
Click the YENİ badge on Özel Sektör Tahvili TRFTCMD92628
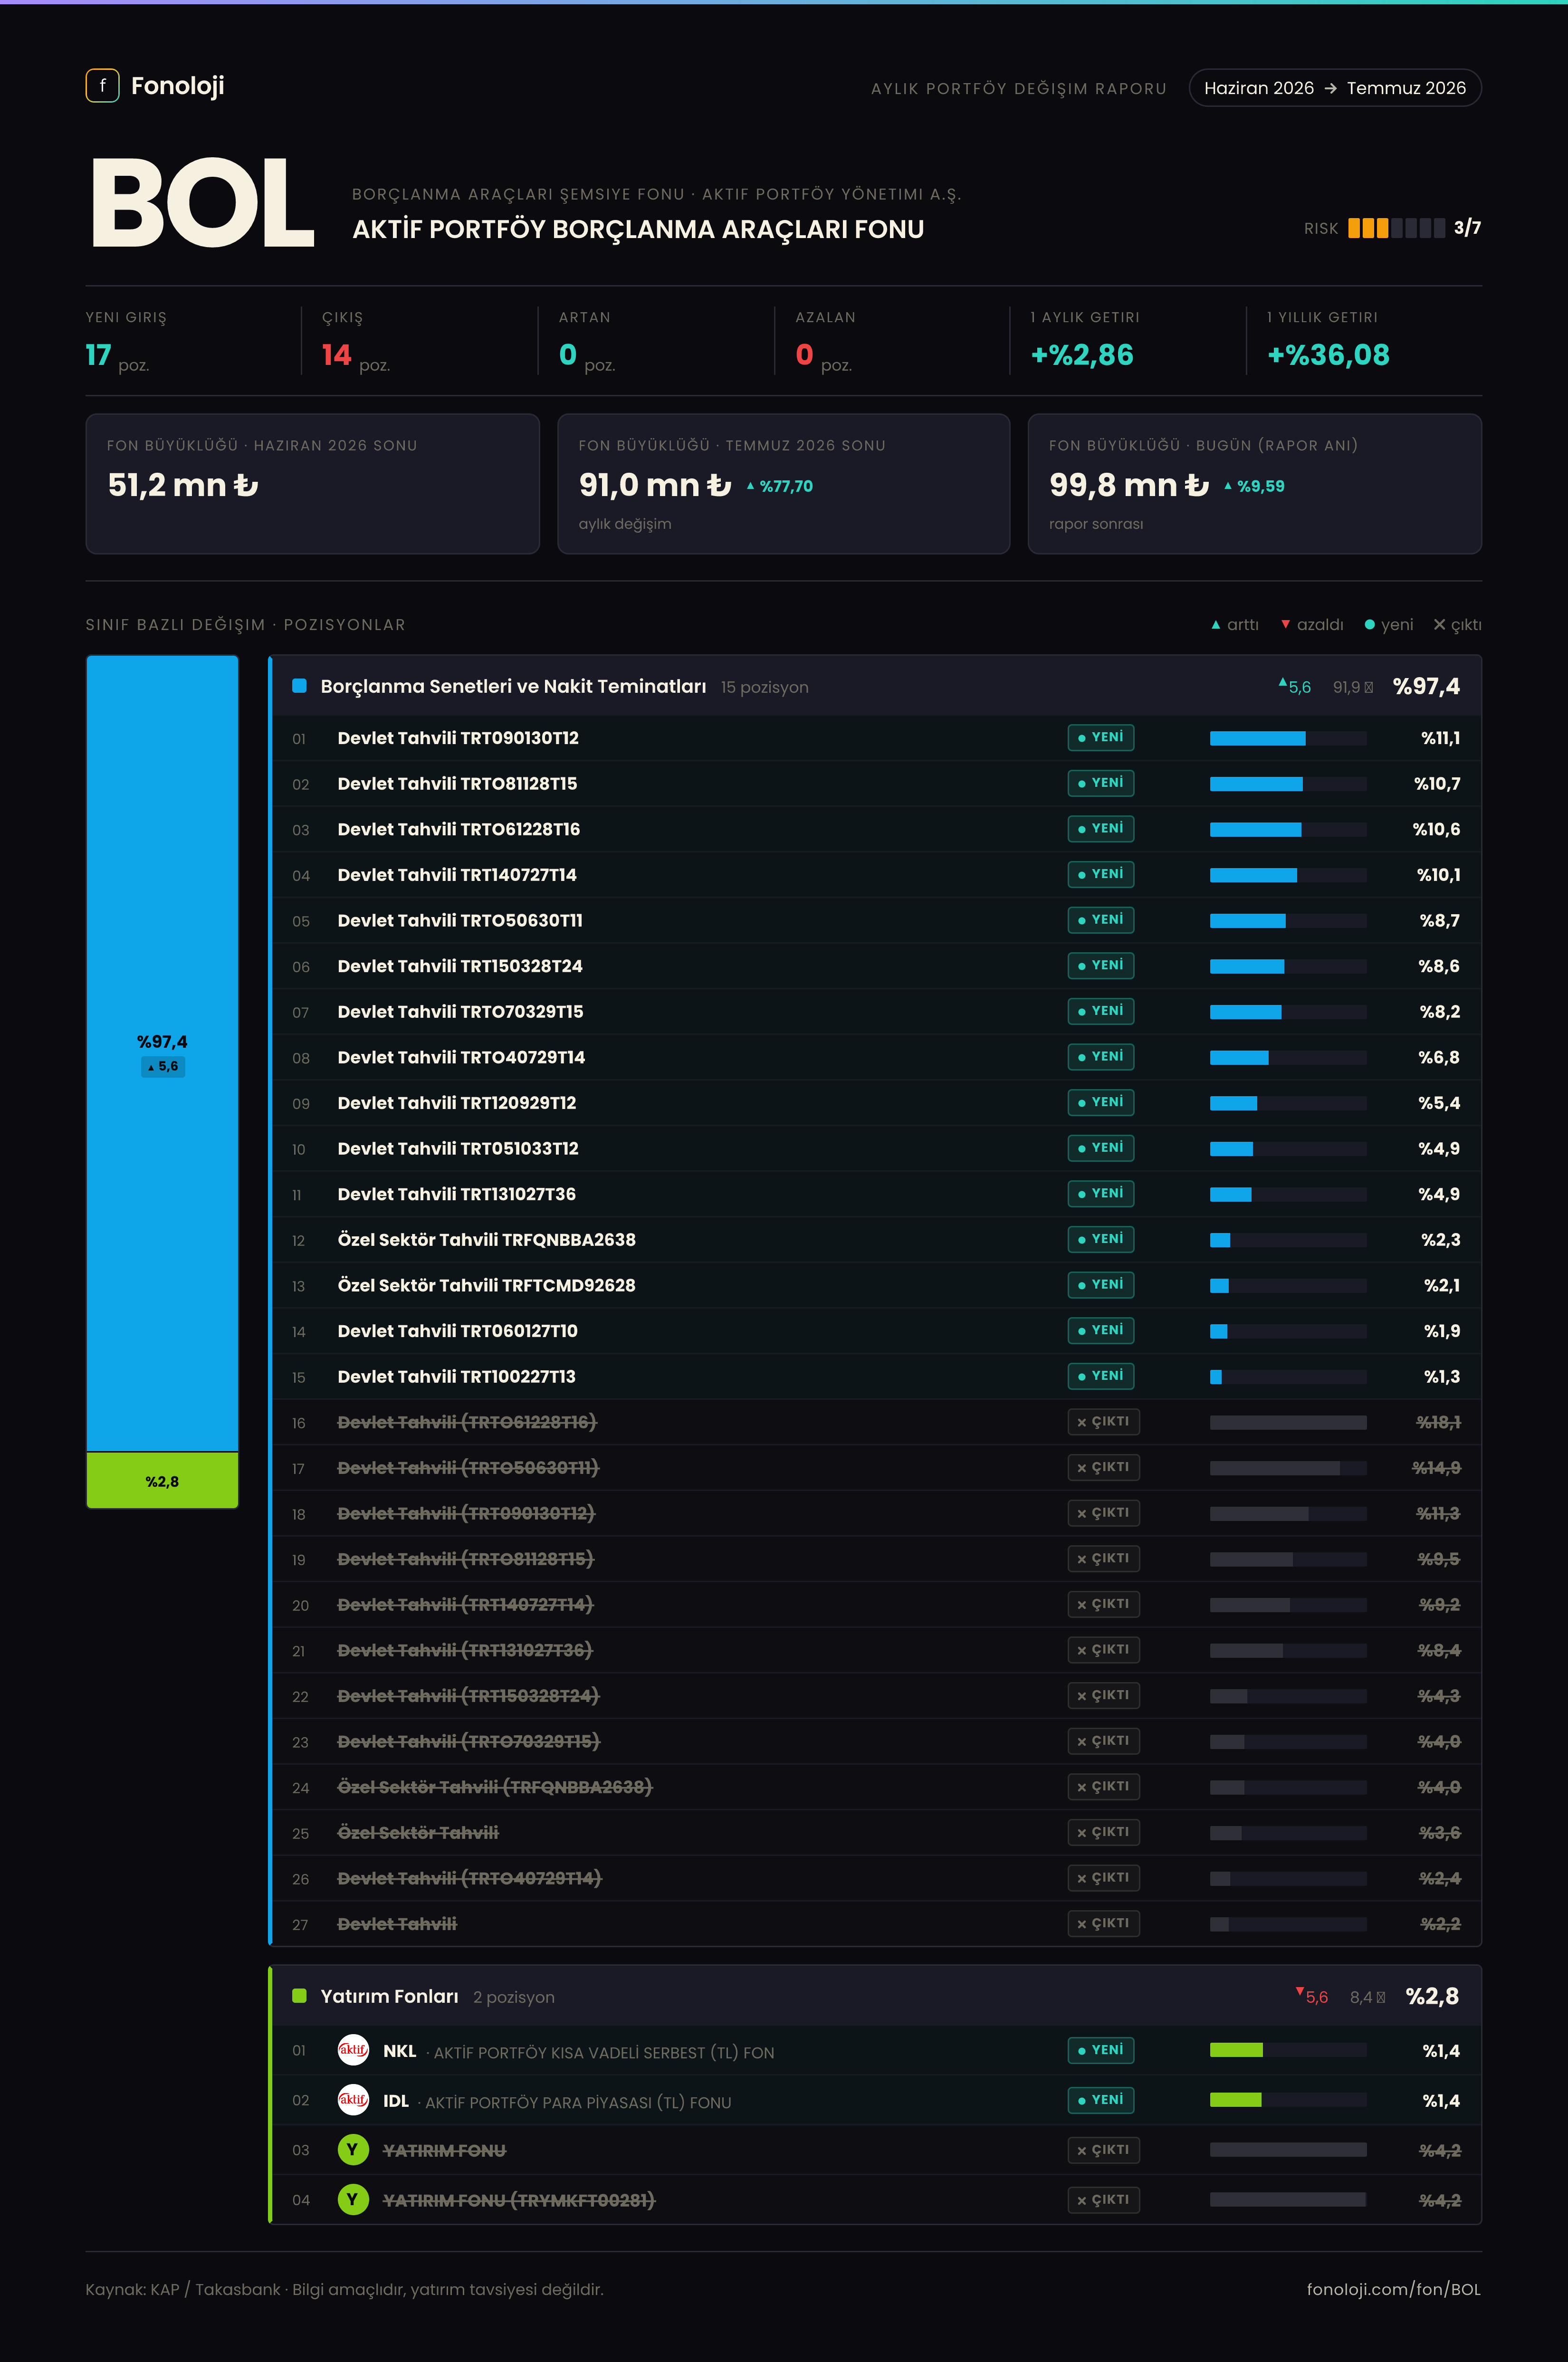[1101, 1285]
